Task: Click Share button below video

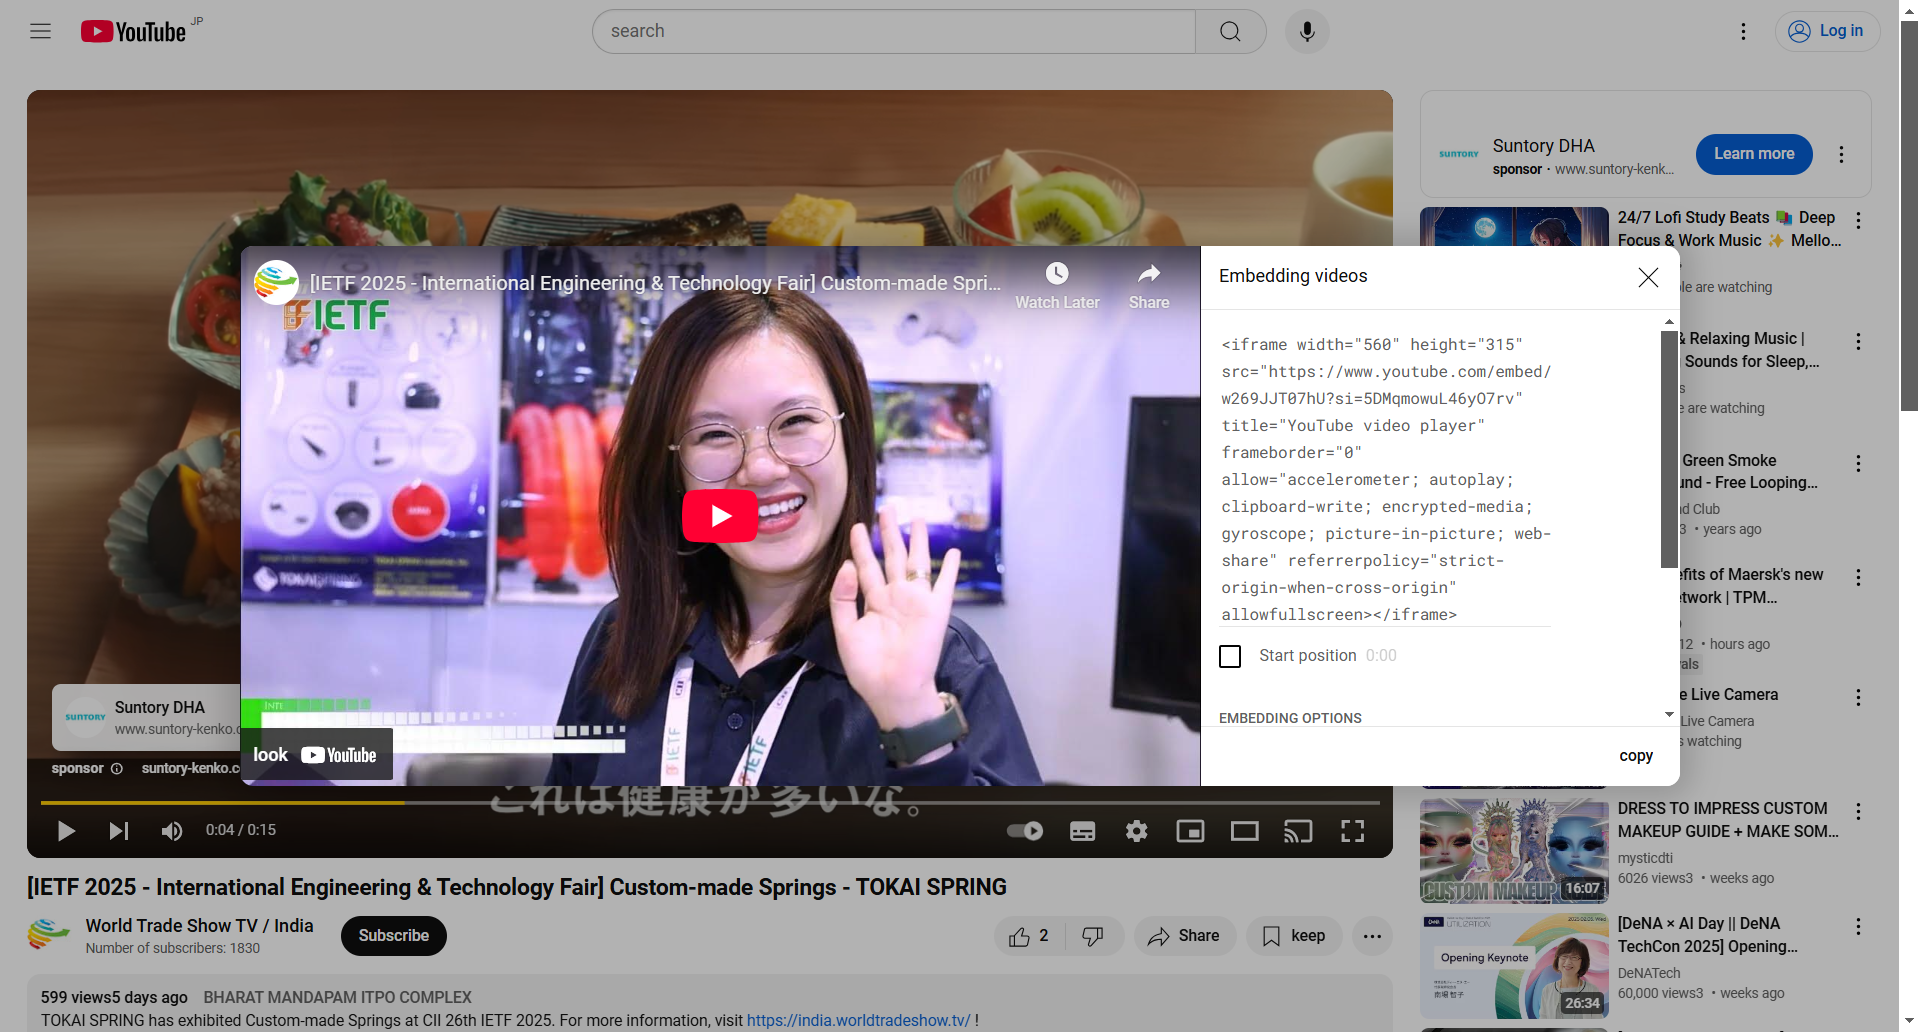Action: [1184, 936]
